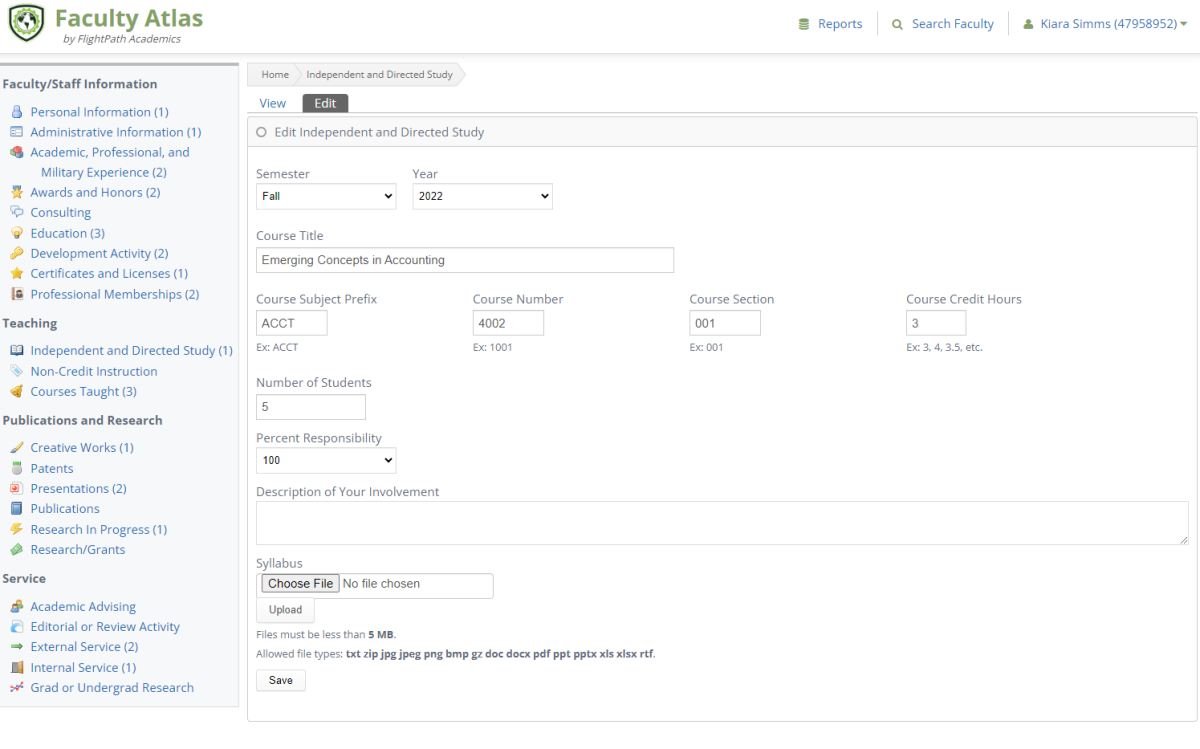Click the Course Title input field
Viewport: 1200px width, 749px height.
tap(465, 260)
